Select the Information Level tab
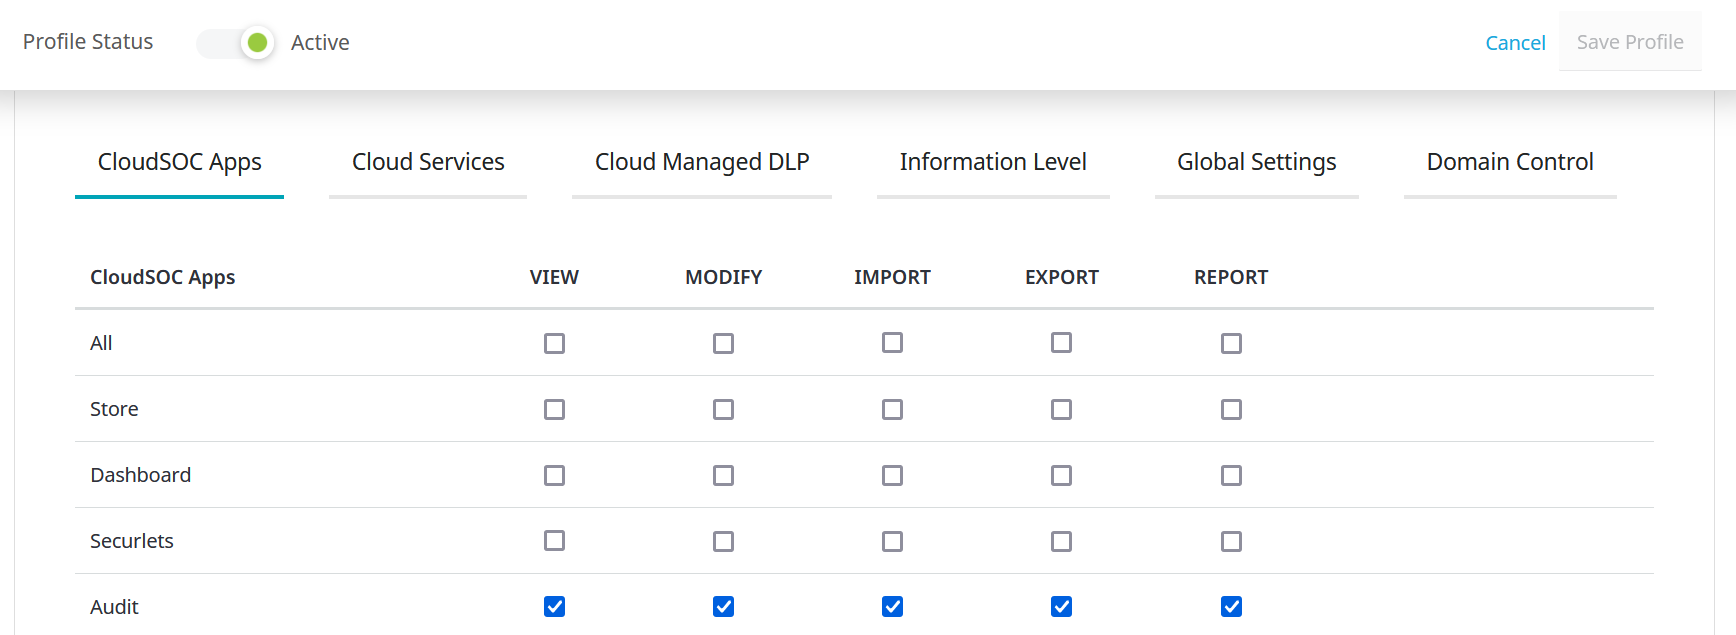Viewport: 1736px width, 635px height. 992,162
